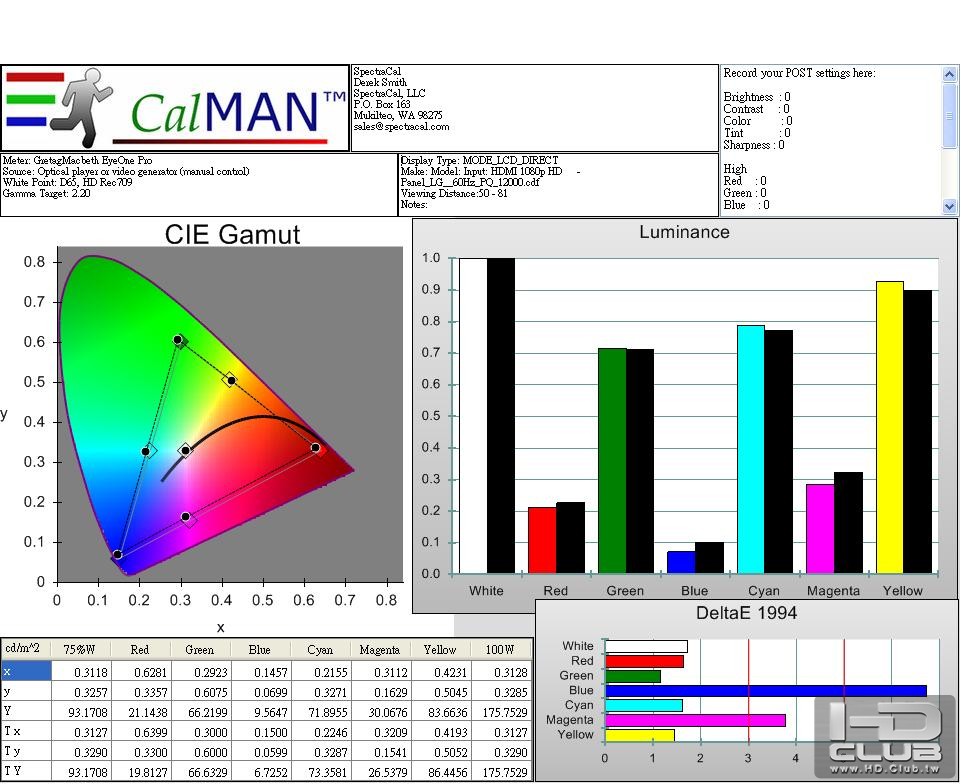Screen dimensions: 961x784
Task: Click the up arrow of the POST settings scrollbar
Action: [949, 75]
